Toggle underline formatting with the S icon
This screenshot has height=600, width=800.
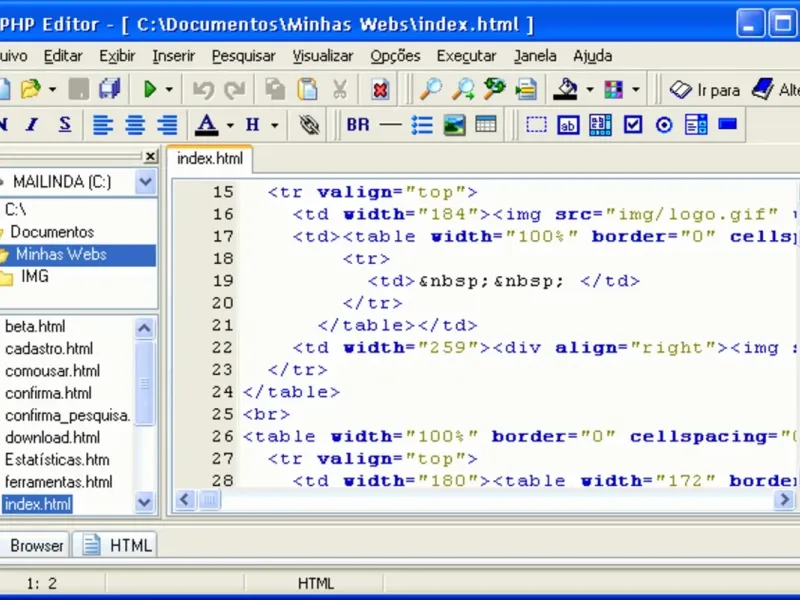point(65,124)
